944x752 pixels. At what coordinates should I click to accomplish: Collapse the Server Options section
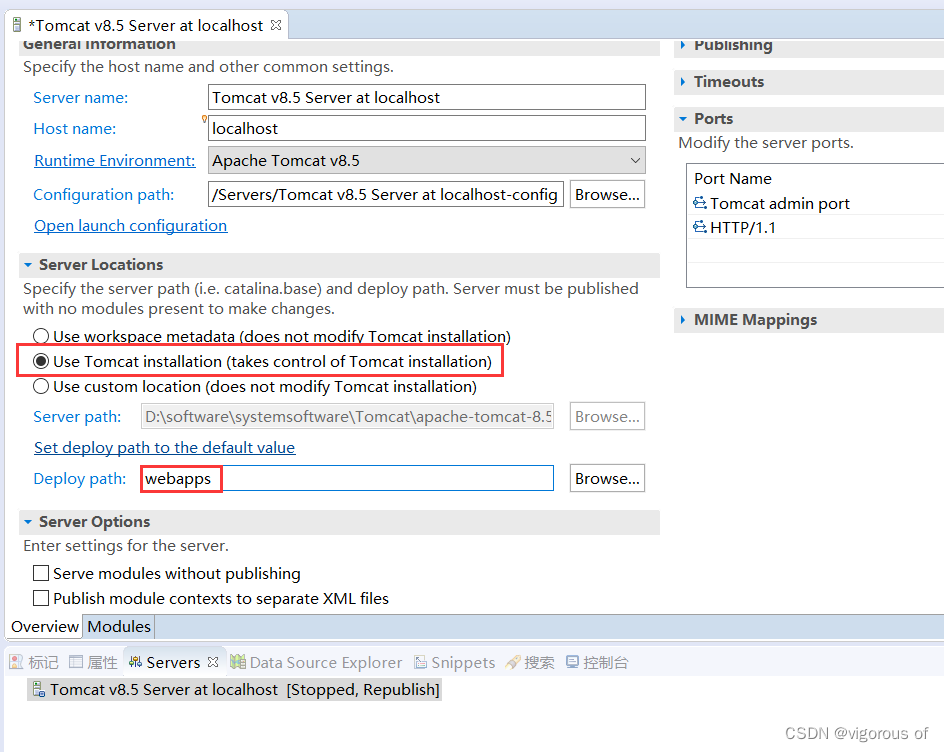[28, 522]
